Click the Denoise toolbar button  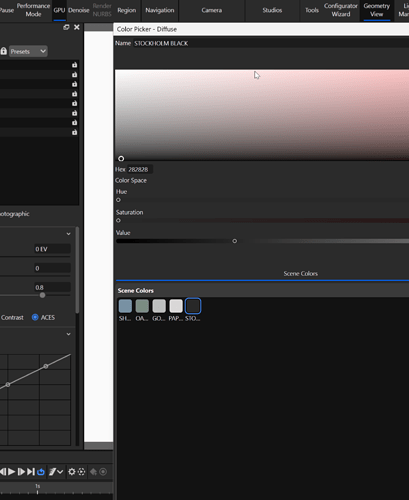[79, 10]
